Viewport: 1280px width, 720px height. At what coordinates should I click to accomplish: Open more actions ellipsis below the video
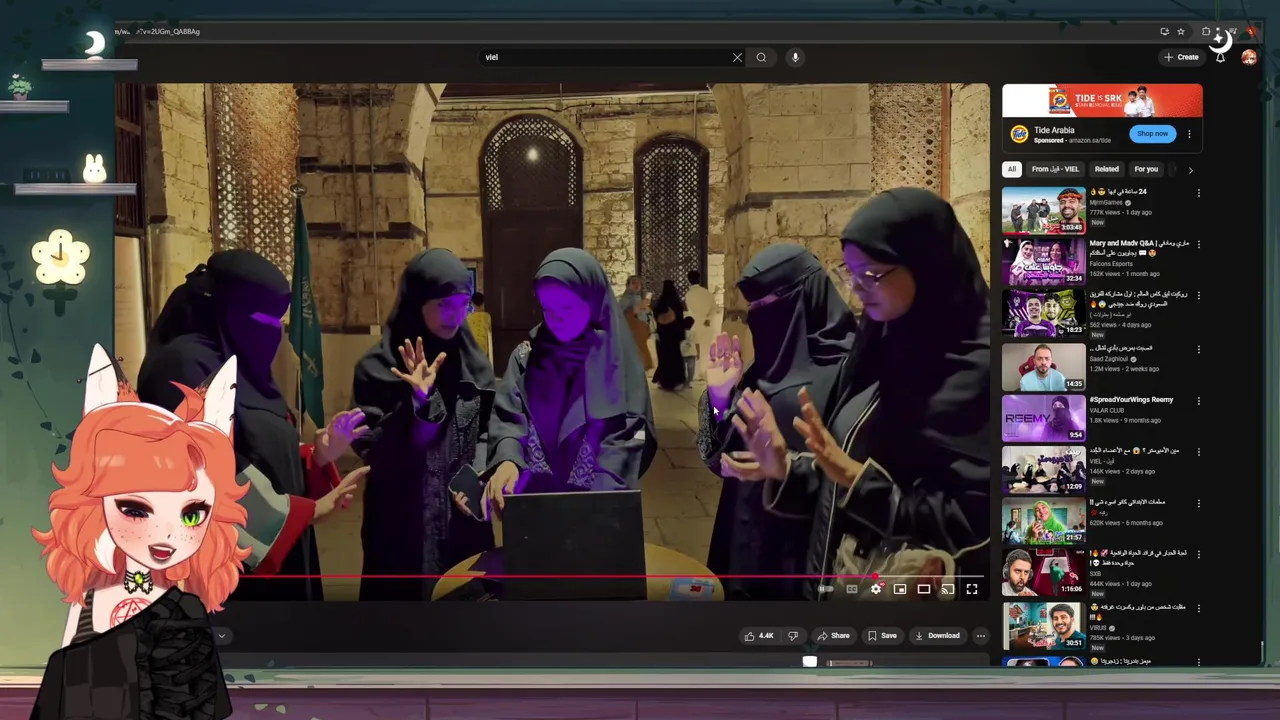(x=981, y=635)
